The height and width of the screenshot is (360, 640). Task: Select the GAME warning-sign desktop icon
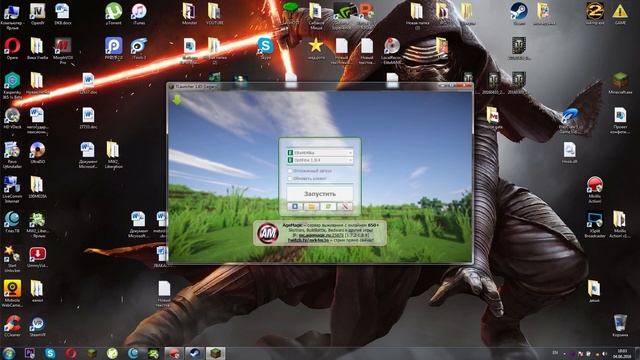[620, 14]
